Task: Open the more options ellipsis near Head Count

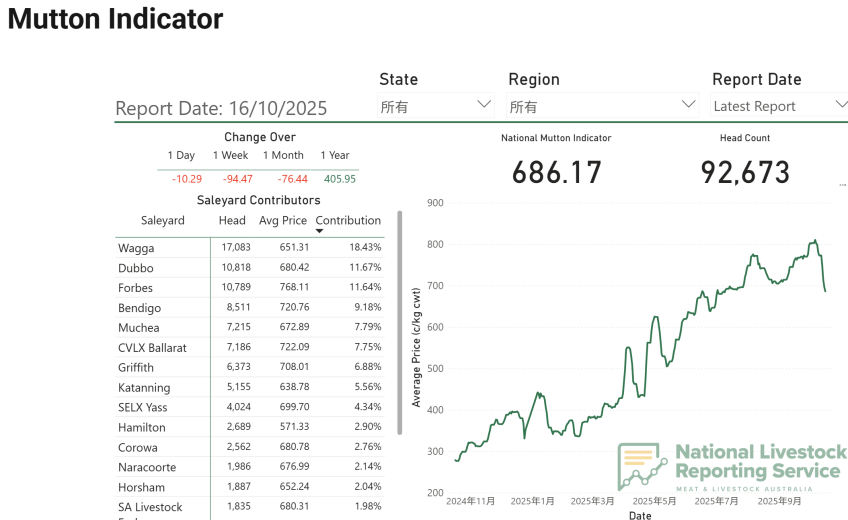Action: pos(842,185)
